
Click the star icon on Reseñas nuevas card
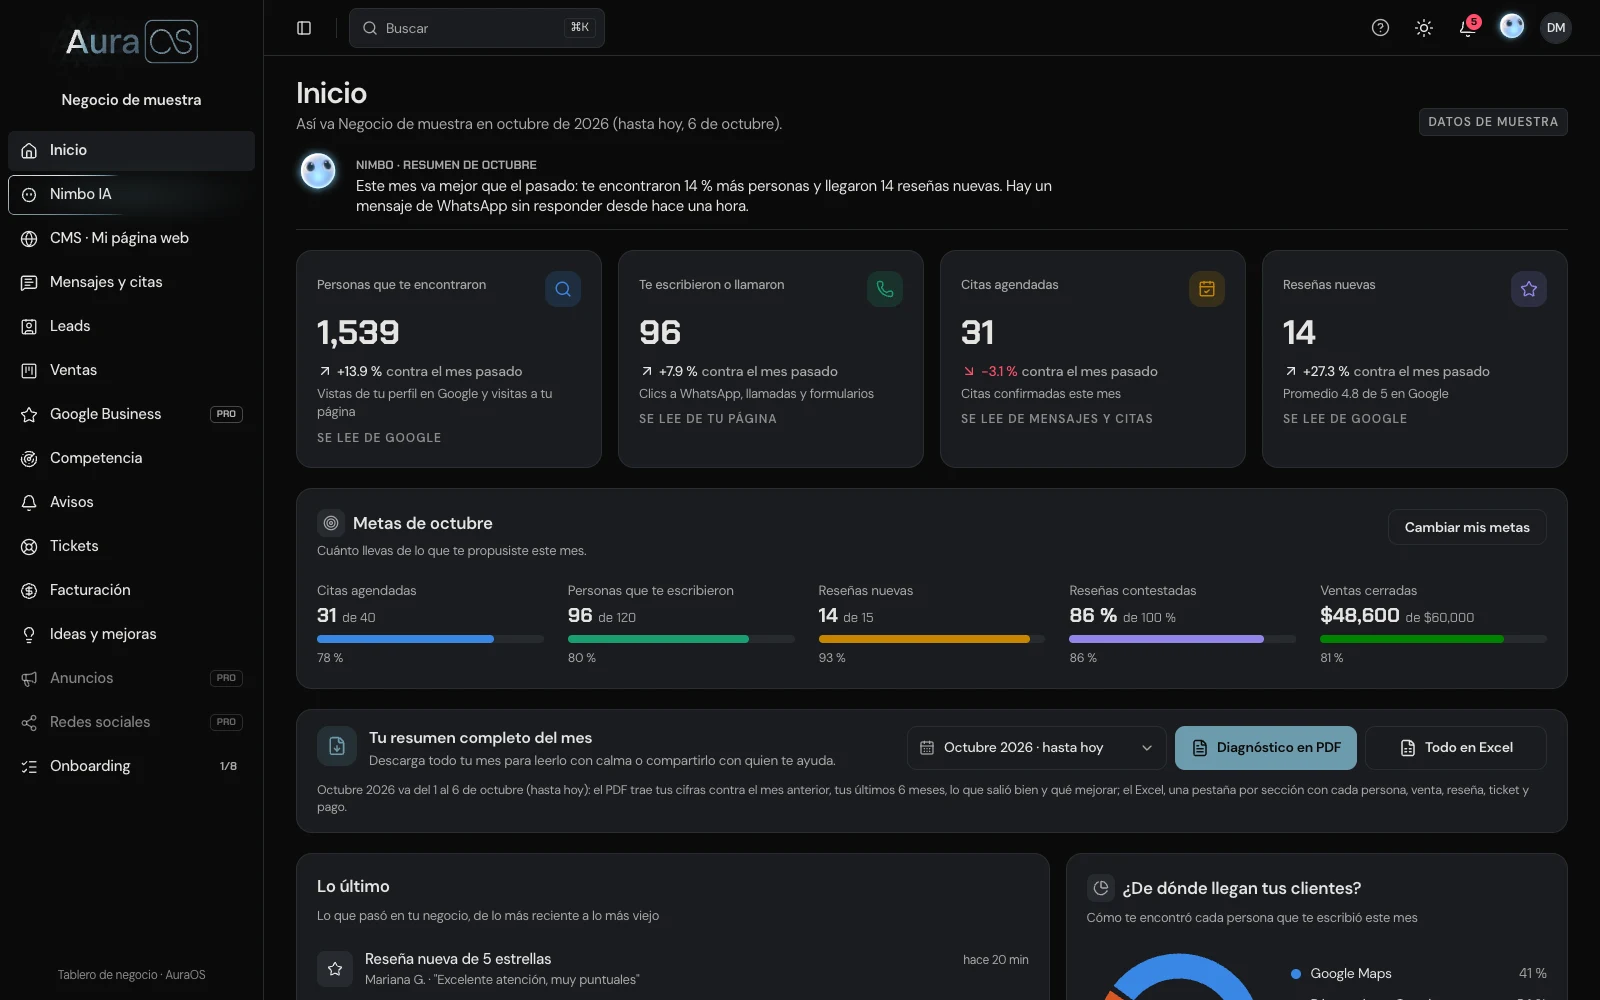coord(1529,289)
